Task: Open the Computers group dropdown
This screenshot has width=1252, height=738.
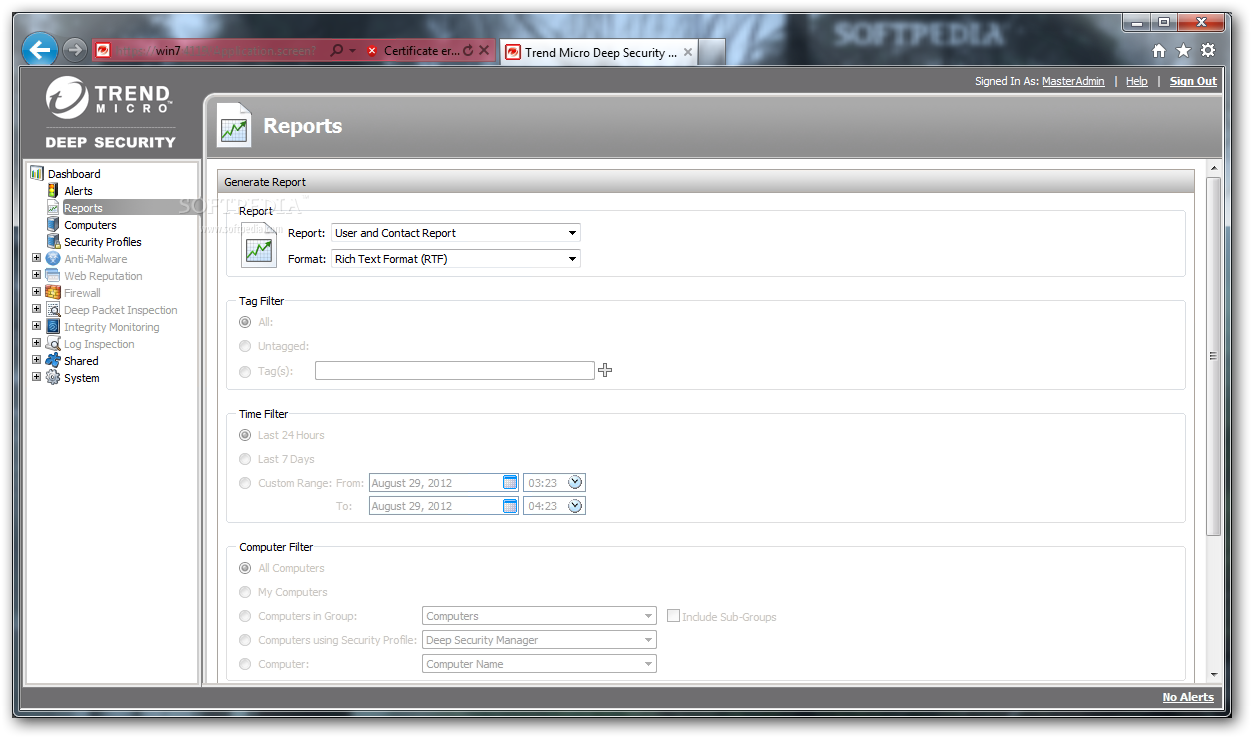Action: click(540, 616)
